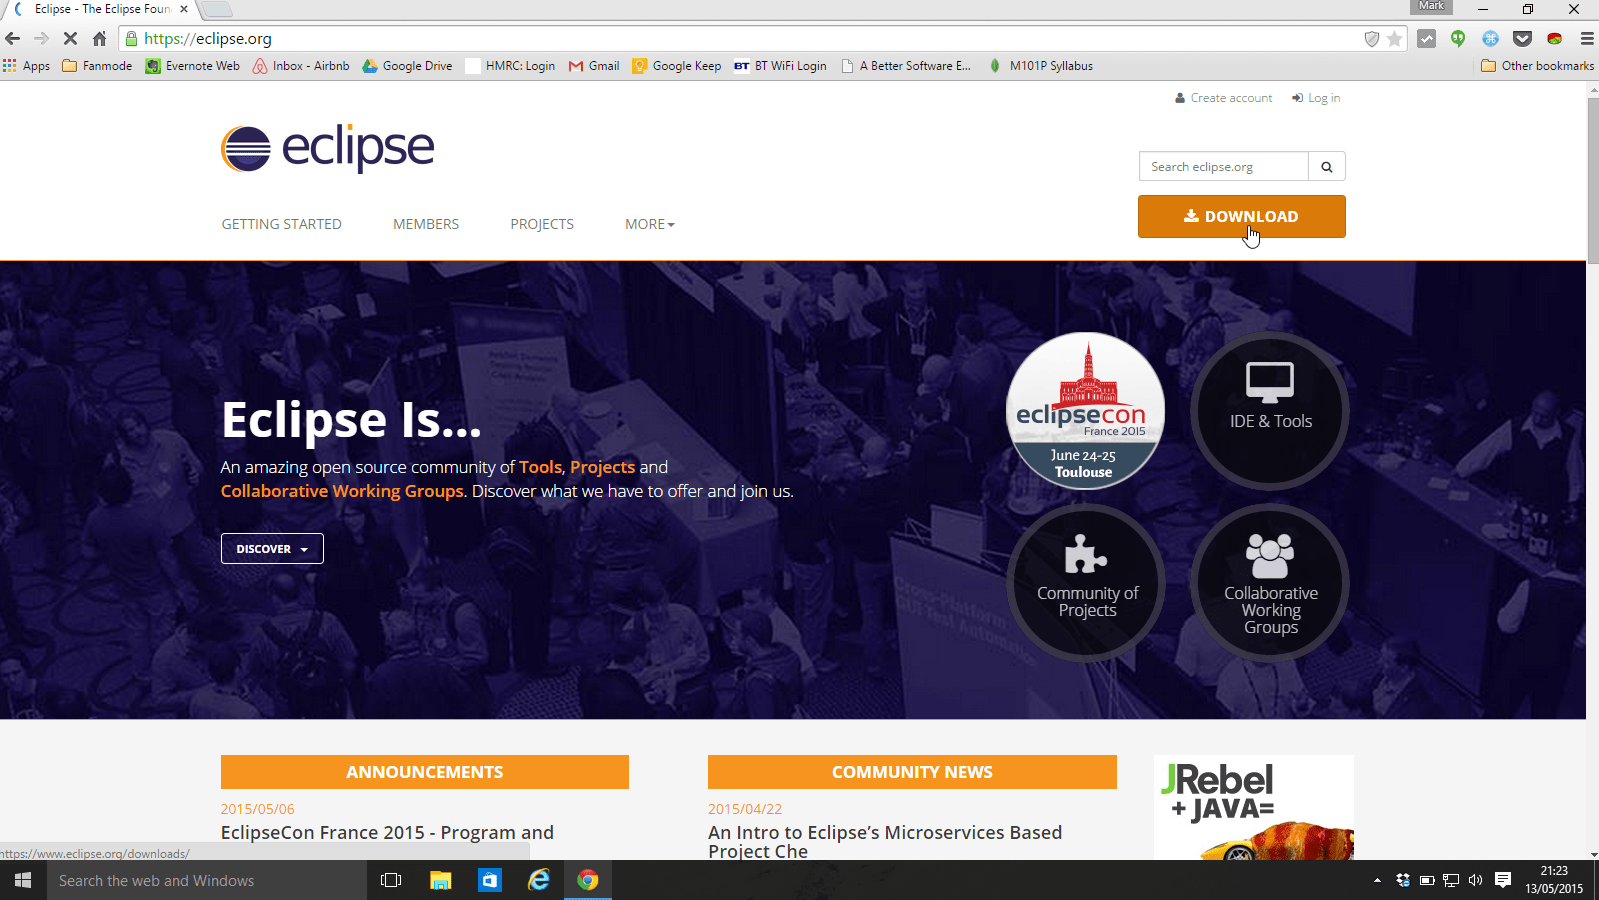
Task: Open the Evernote Web bookmark
Action: (x=193, y=66)
